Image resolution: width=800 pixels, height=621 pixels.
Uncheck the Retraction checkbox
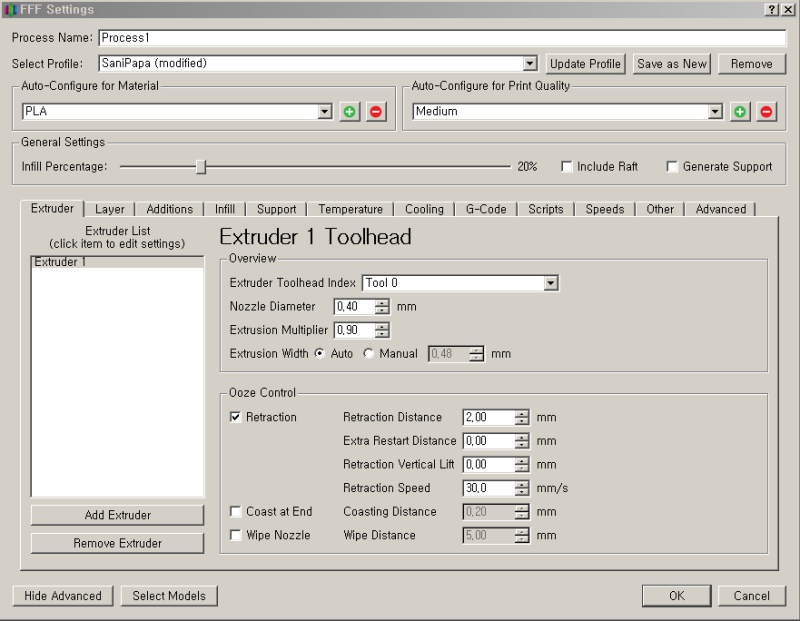tap(235, 417)
